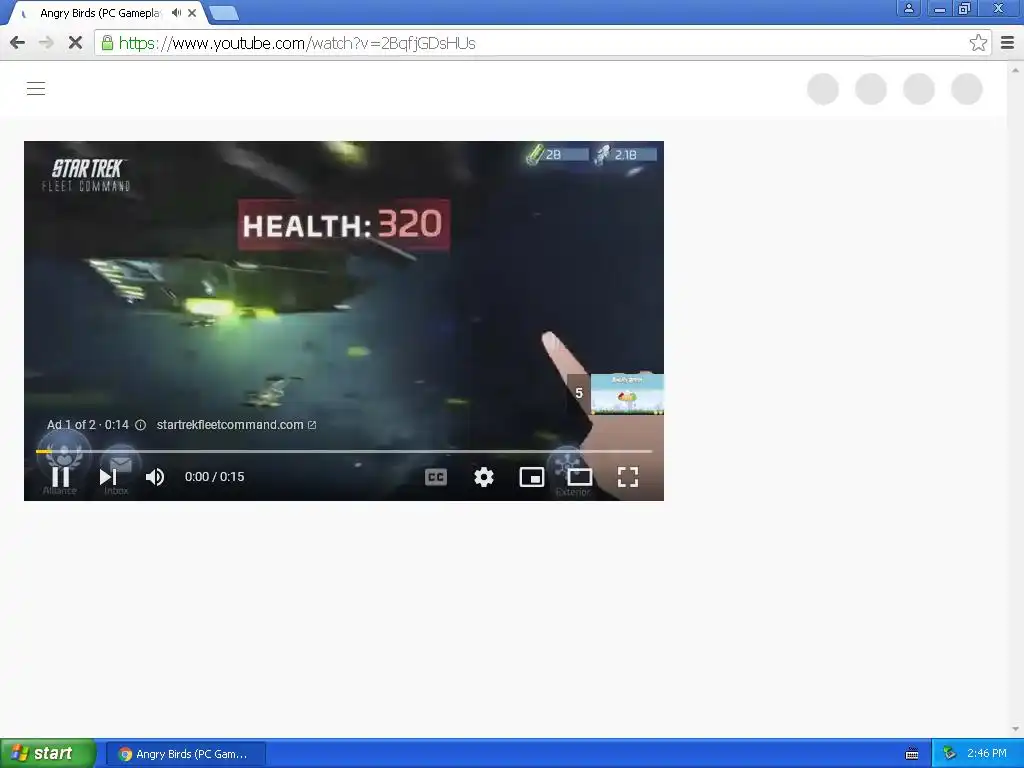Image resolution: width=1024 pixels, height=768 pixels.
Task: Click the video progress bar
Action: pos(344,451)
